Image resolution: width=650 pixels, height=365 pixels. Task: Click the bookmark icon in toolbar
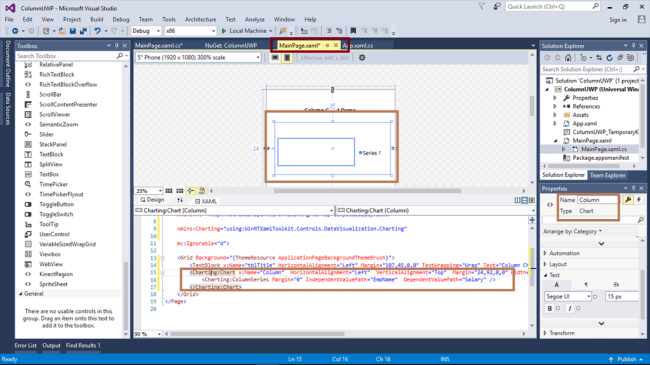pyautogui.click(x=353, y=31)
